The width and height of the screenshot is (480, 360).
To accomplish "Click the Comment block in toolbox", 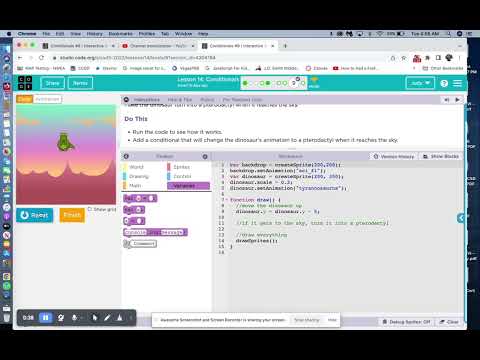I will click(140, 244).
